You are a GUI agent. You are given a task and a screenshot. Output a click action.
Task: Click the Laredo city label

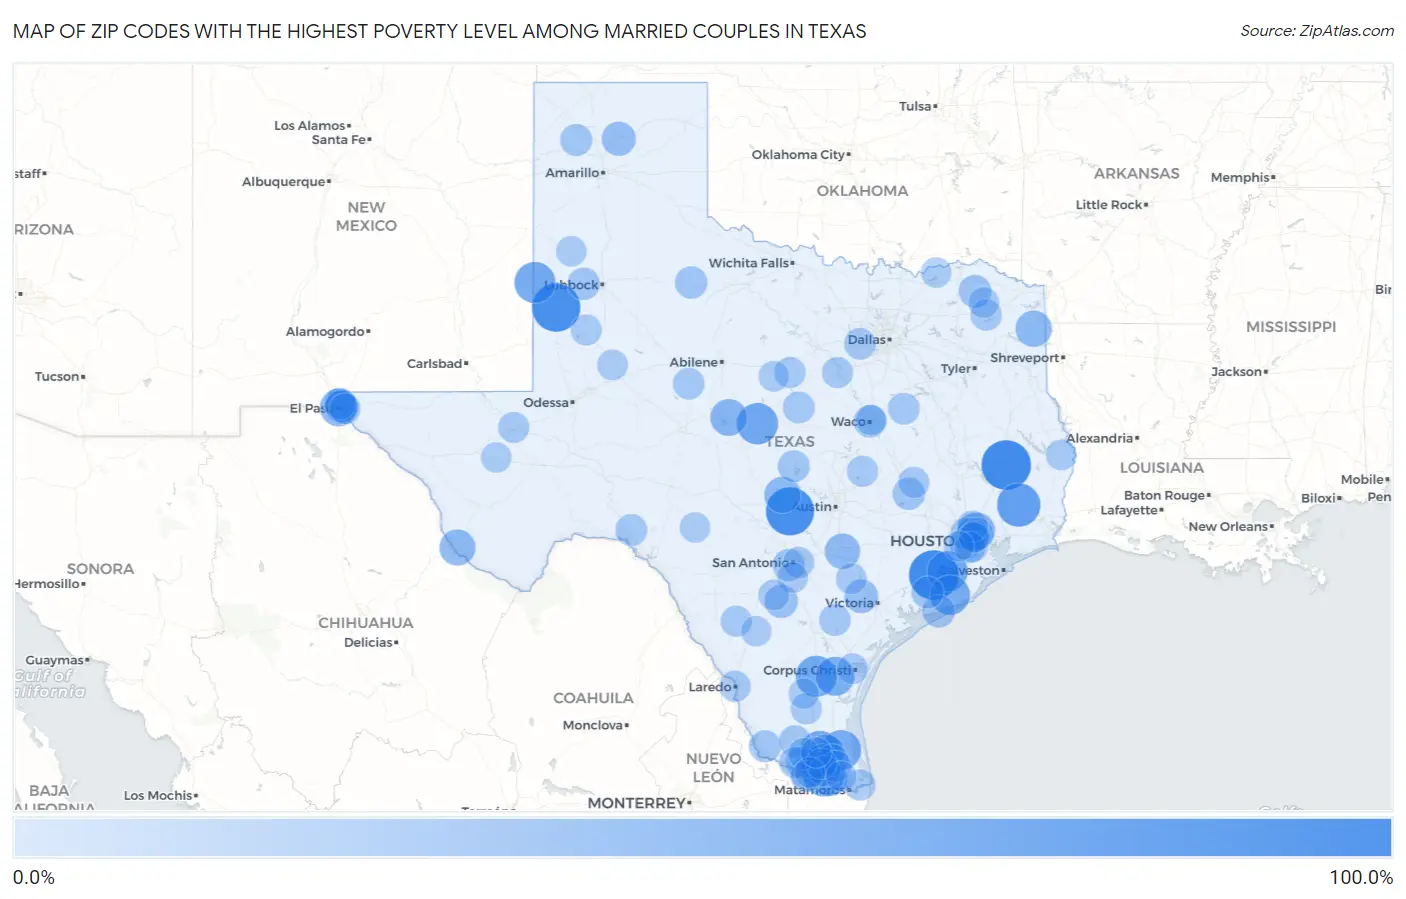coord(711,687)
